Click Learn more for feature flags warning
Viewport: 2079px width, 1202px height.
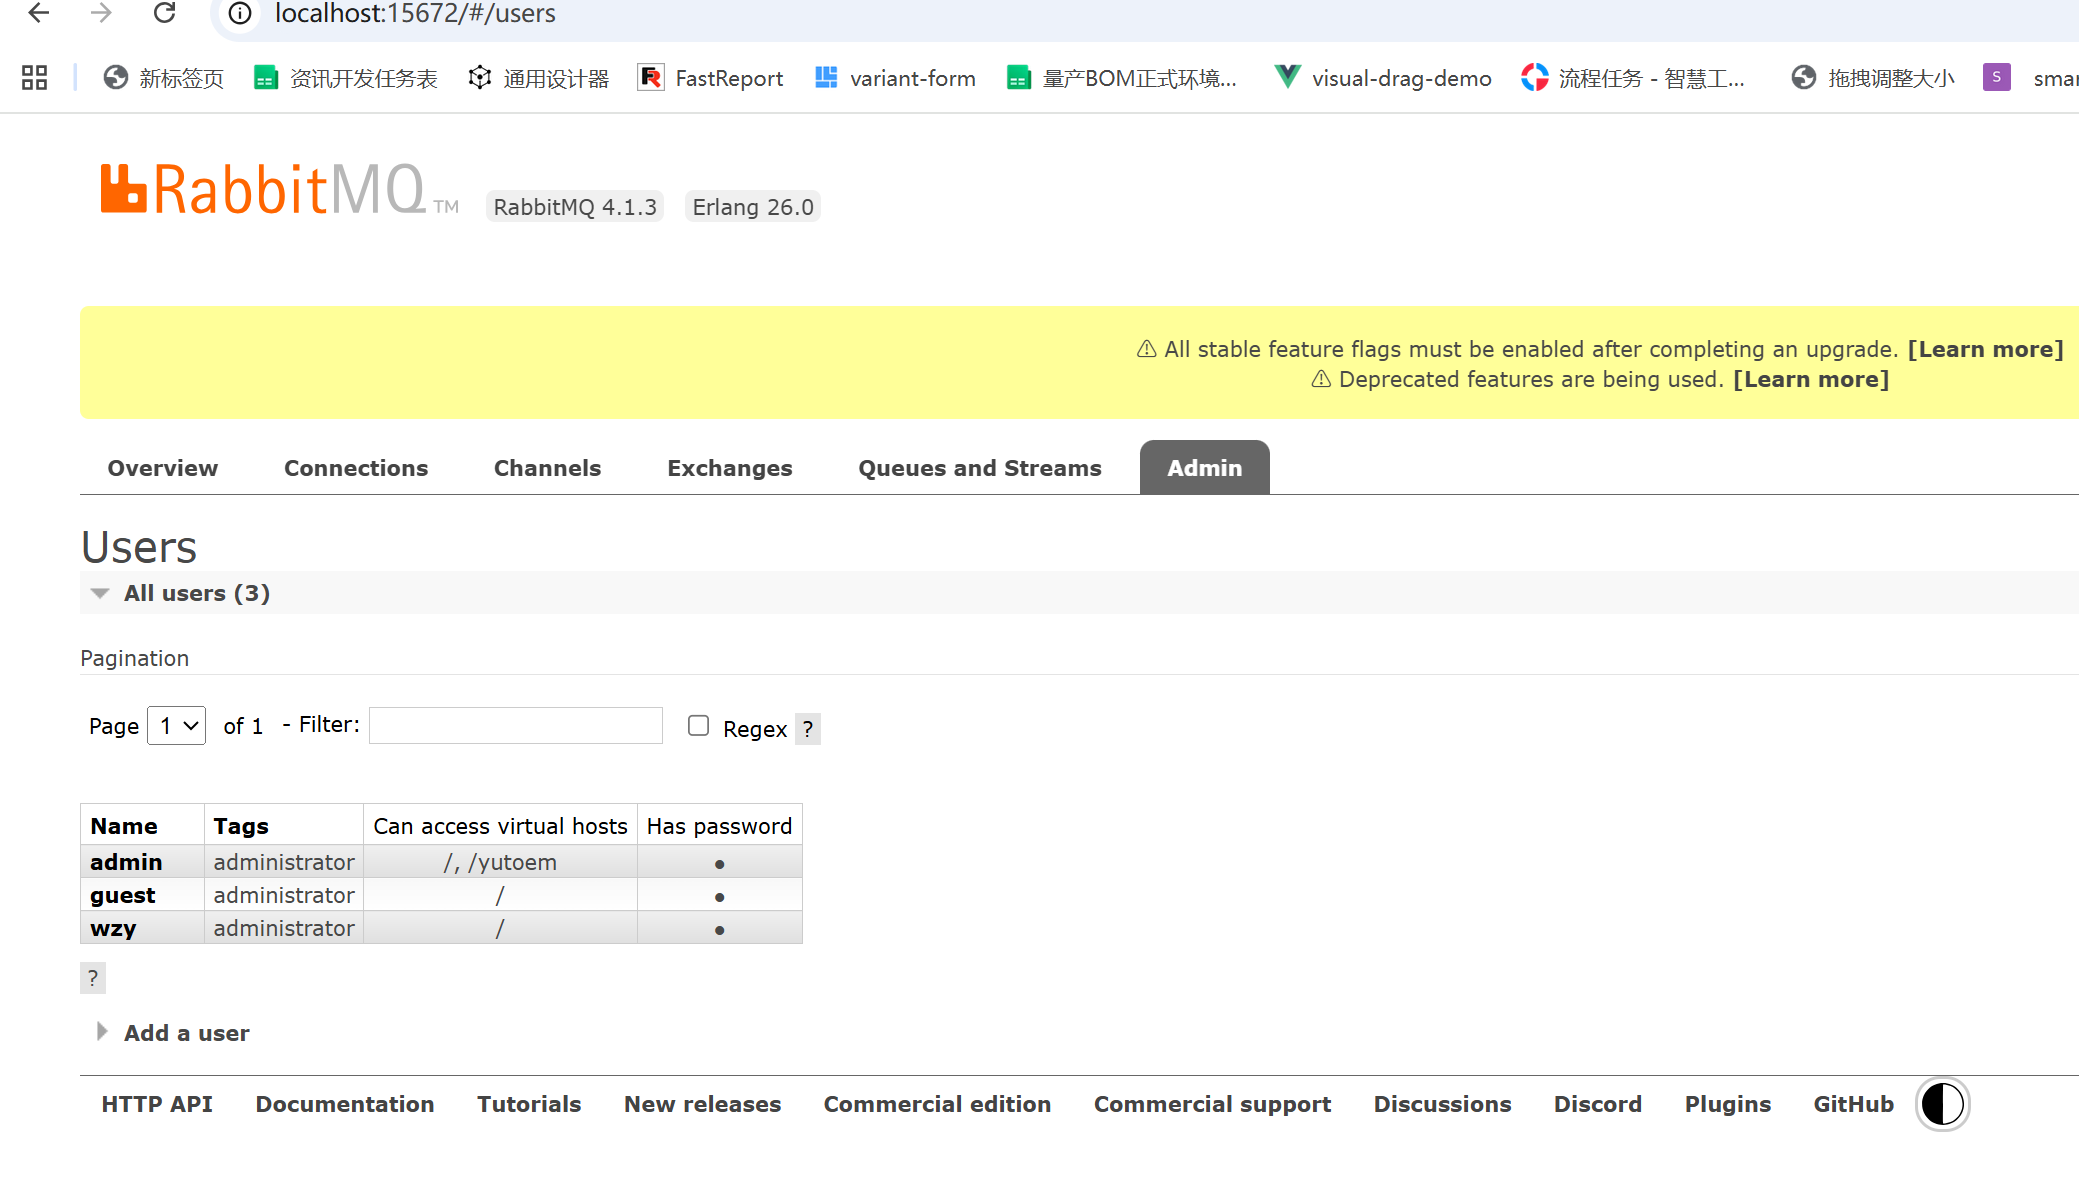pos(1986,349)
